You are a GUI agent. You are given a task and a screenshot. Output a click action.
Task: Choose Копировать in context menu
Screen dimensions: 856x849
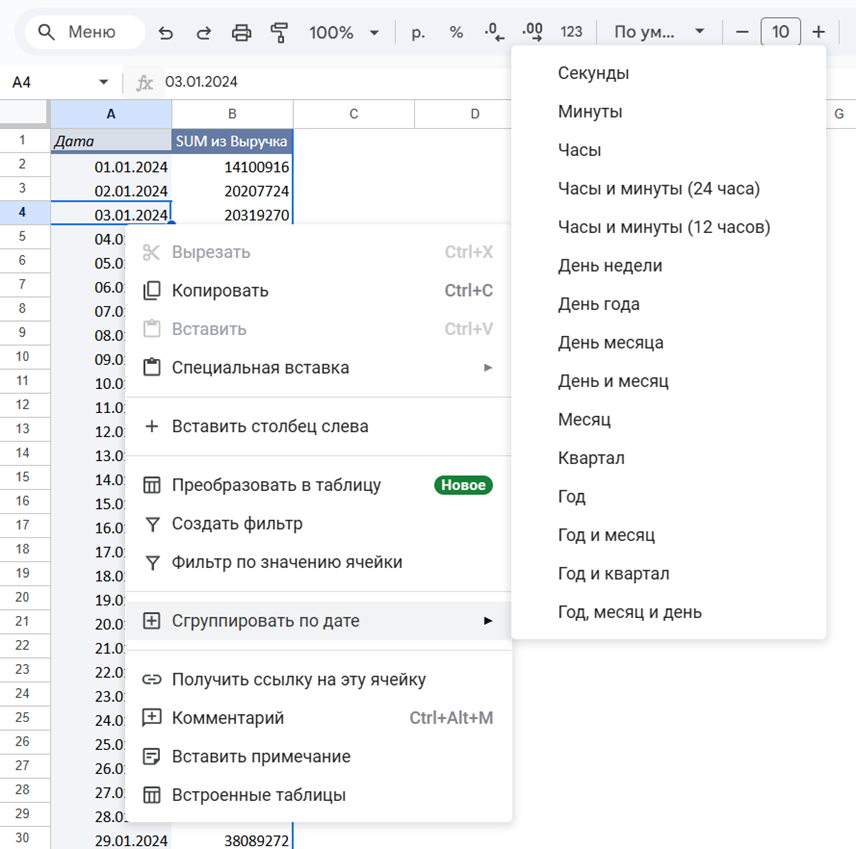(x=318, y=291)
